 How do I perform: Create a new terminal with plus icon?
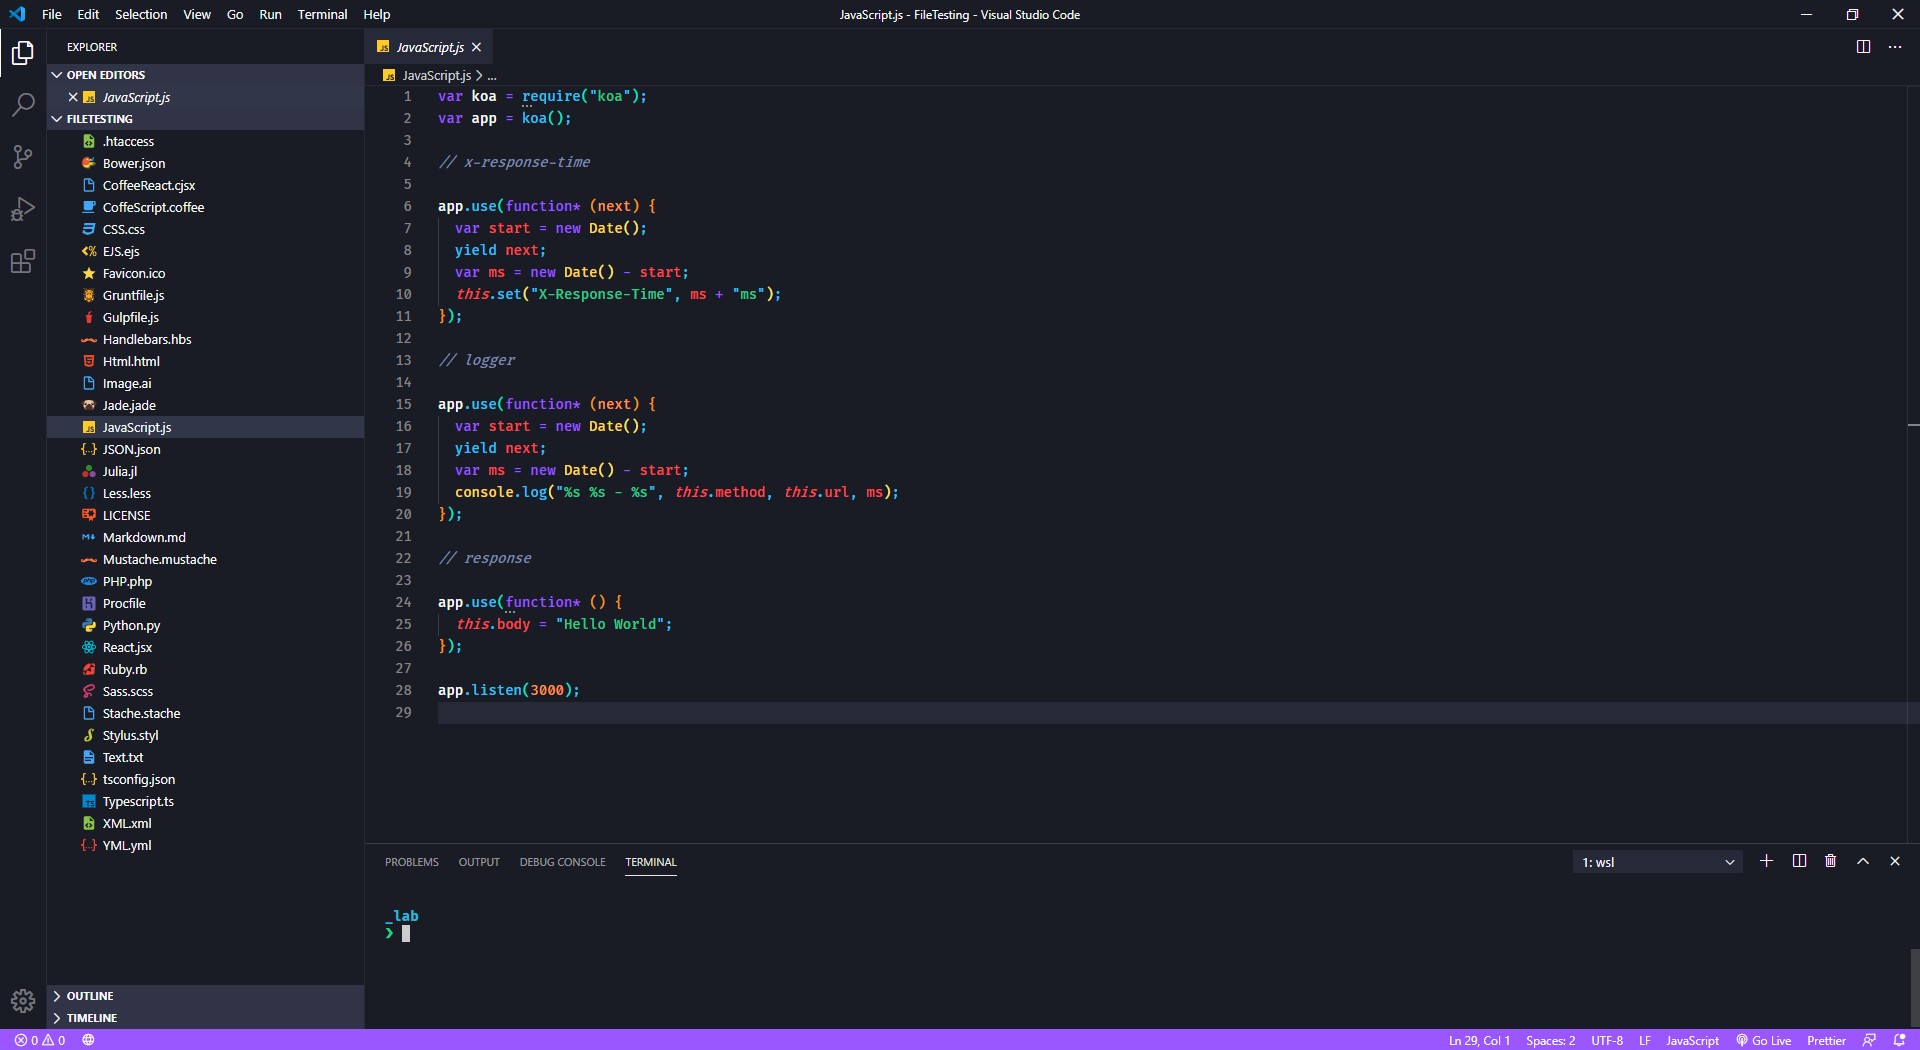[1766, 861]
